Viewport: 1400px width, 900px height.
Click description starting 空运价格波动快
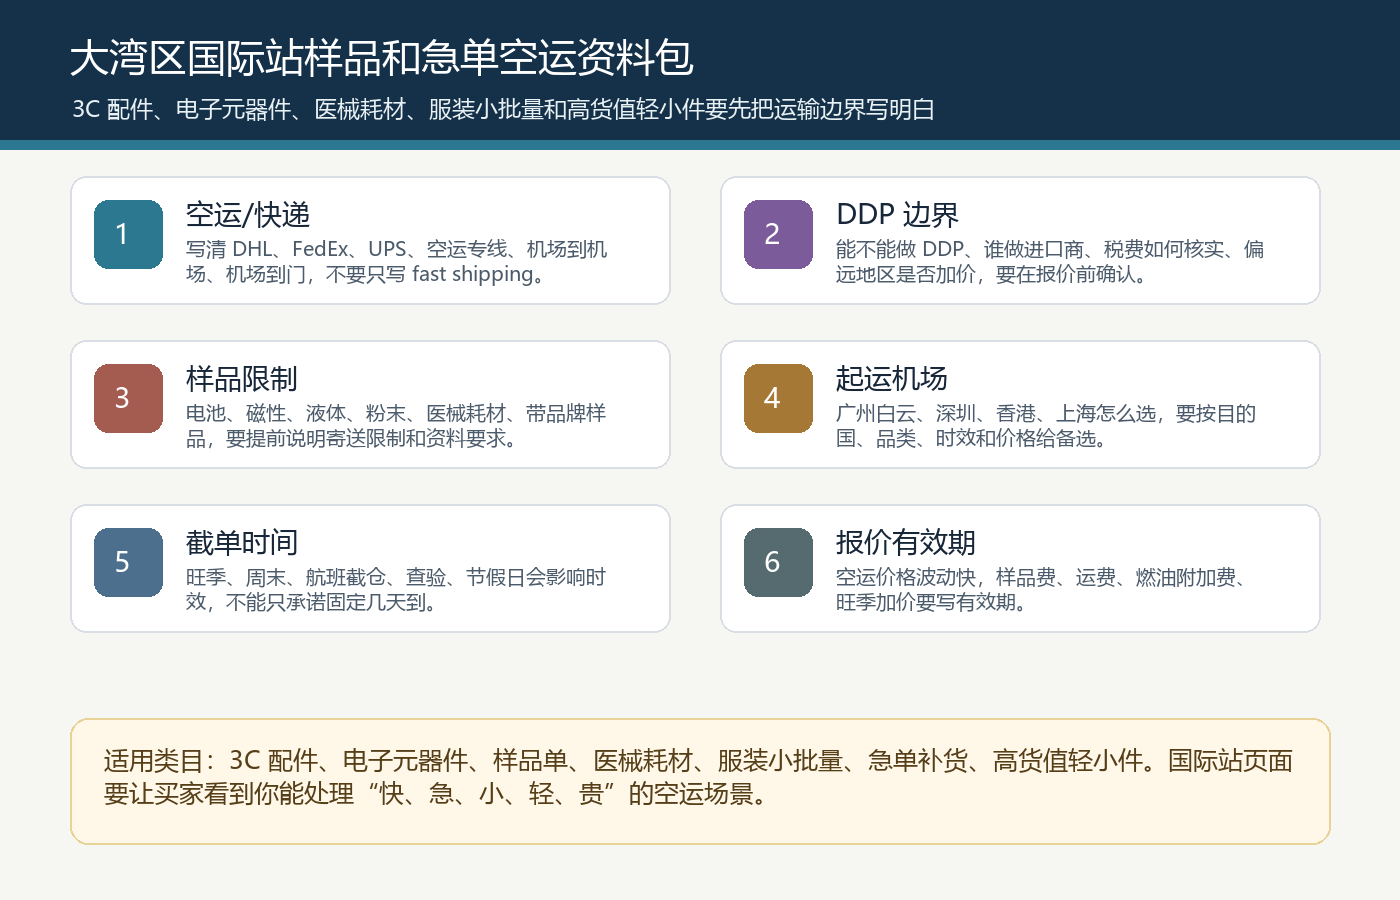coord(1042,589)
